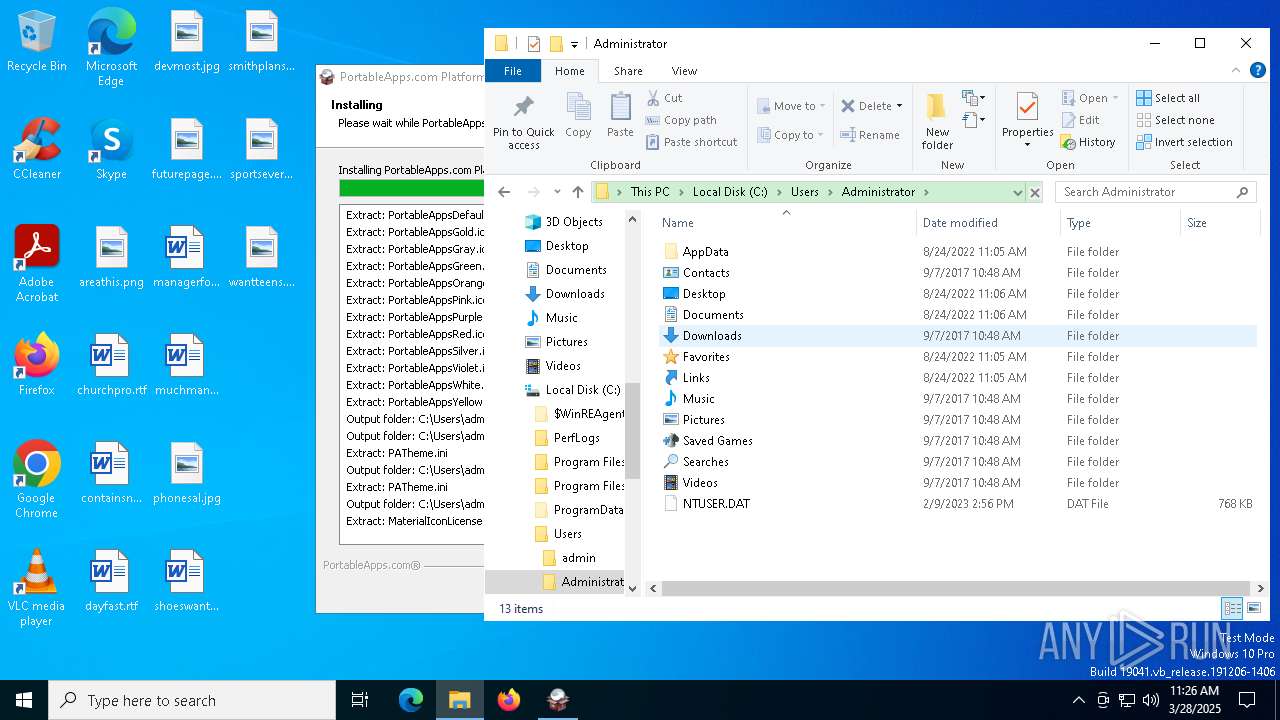Screen dimensions: 1280x720
Task: Sort by the Type column header
Action: (1119, 223)
